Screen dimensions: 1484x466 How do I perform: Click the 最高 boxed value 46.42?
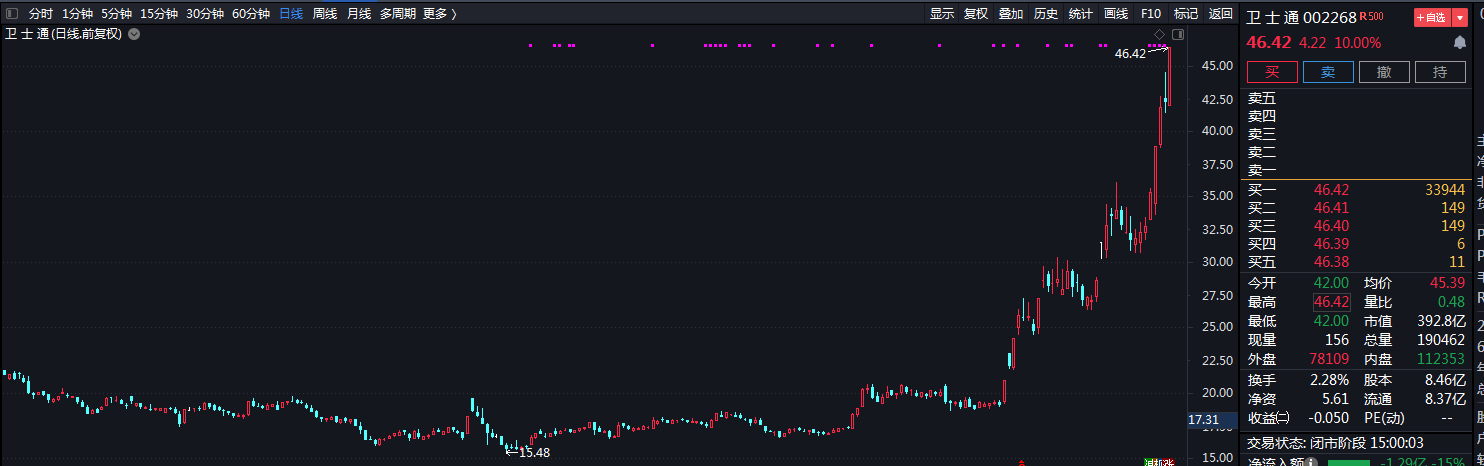click(x=1332, y=302)
